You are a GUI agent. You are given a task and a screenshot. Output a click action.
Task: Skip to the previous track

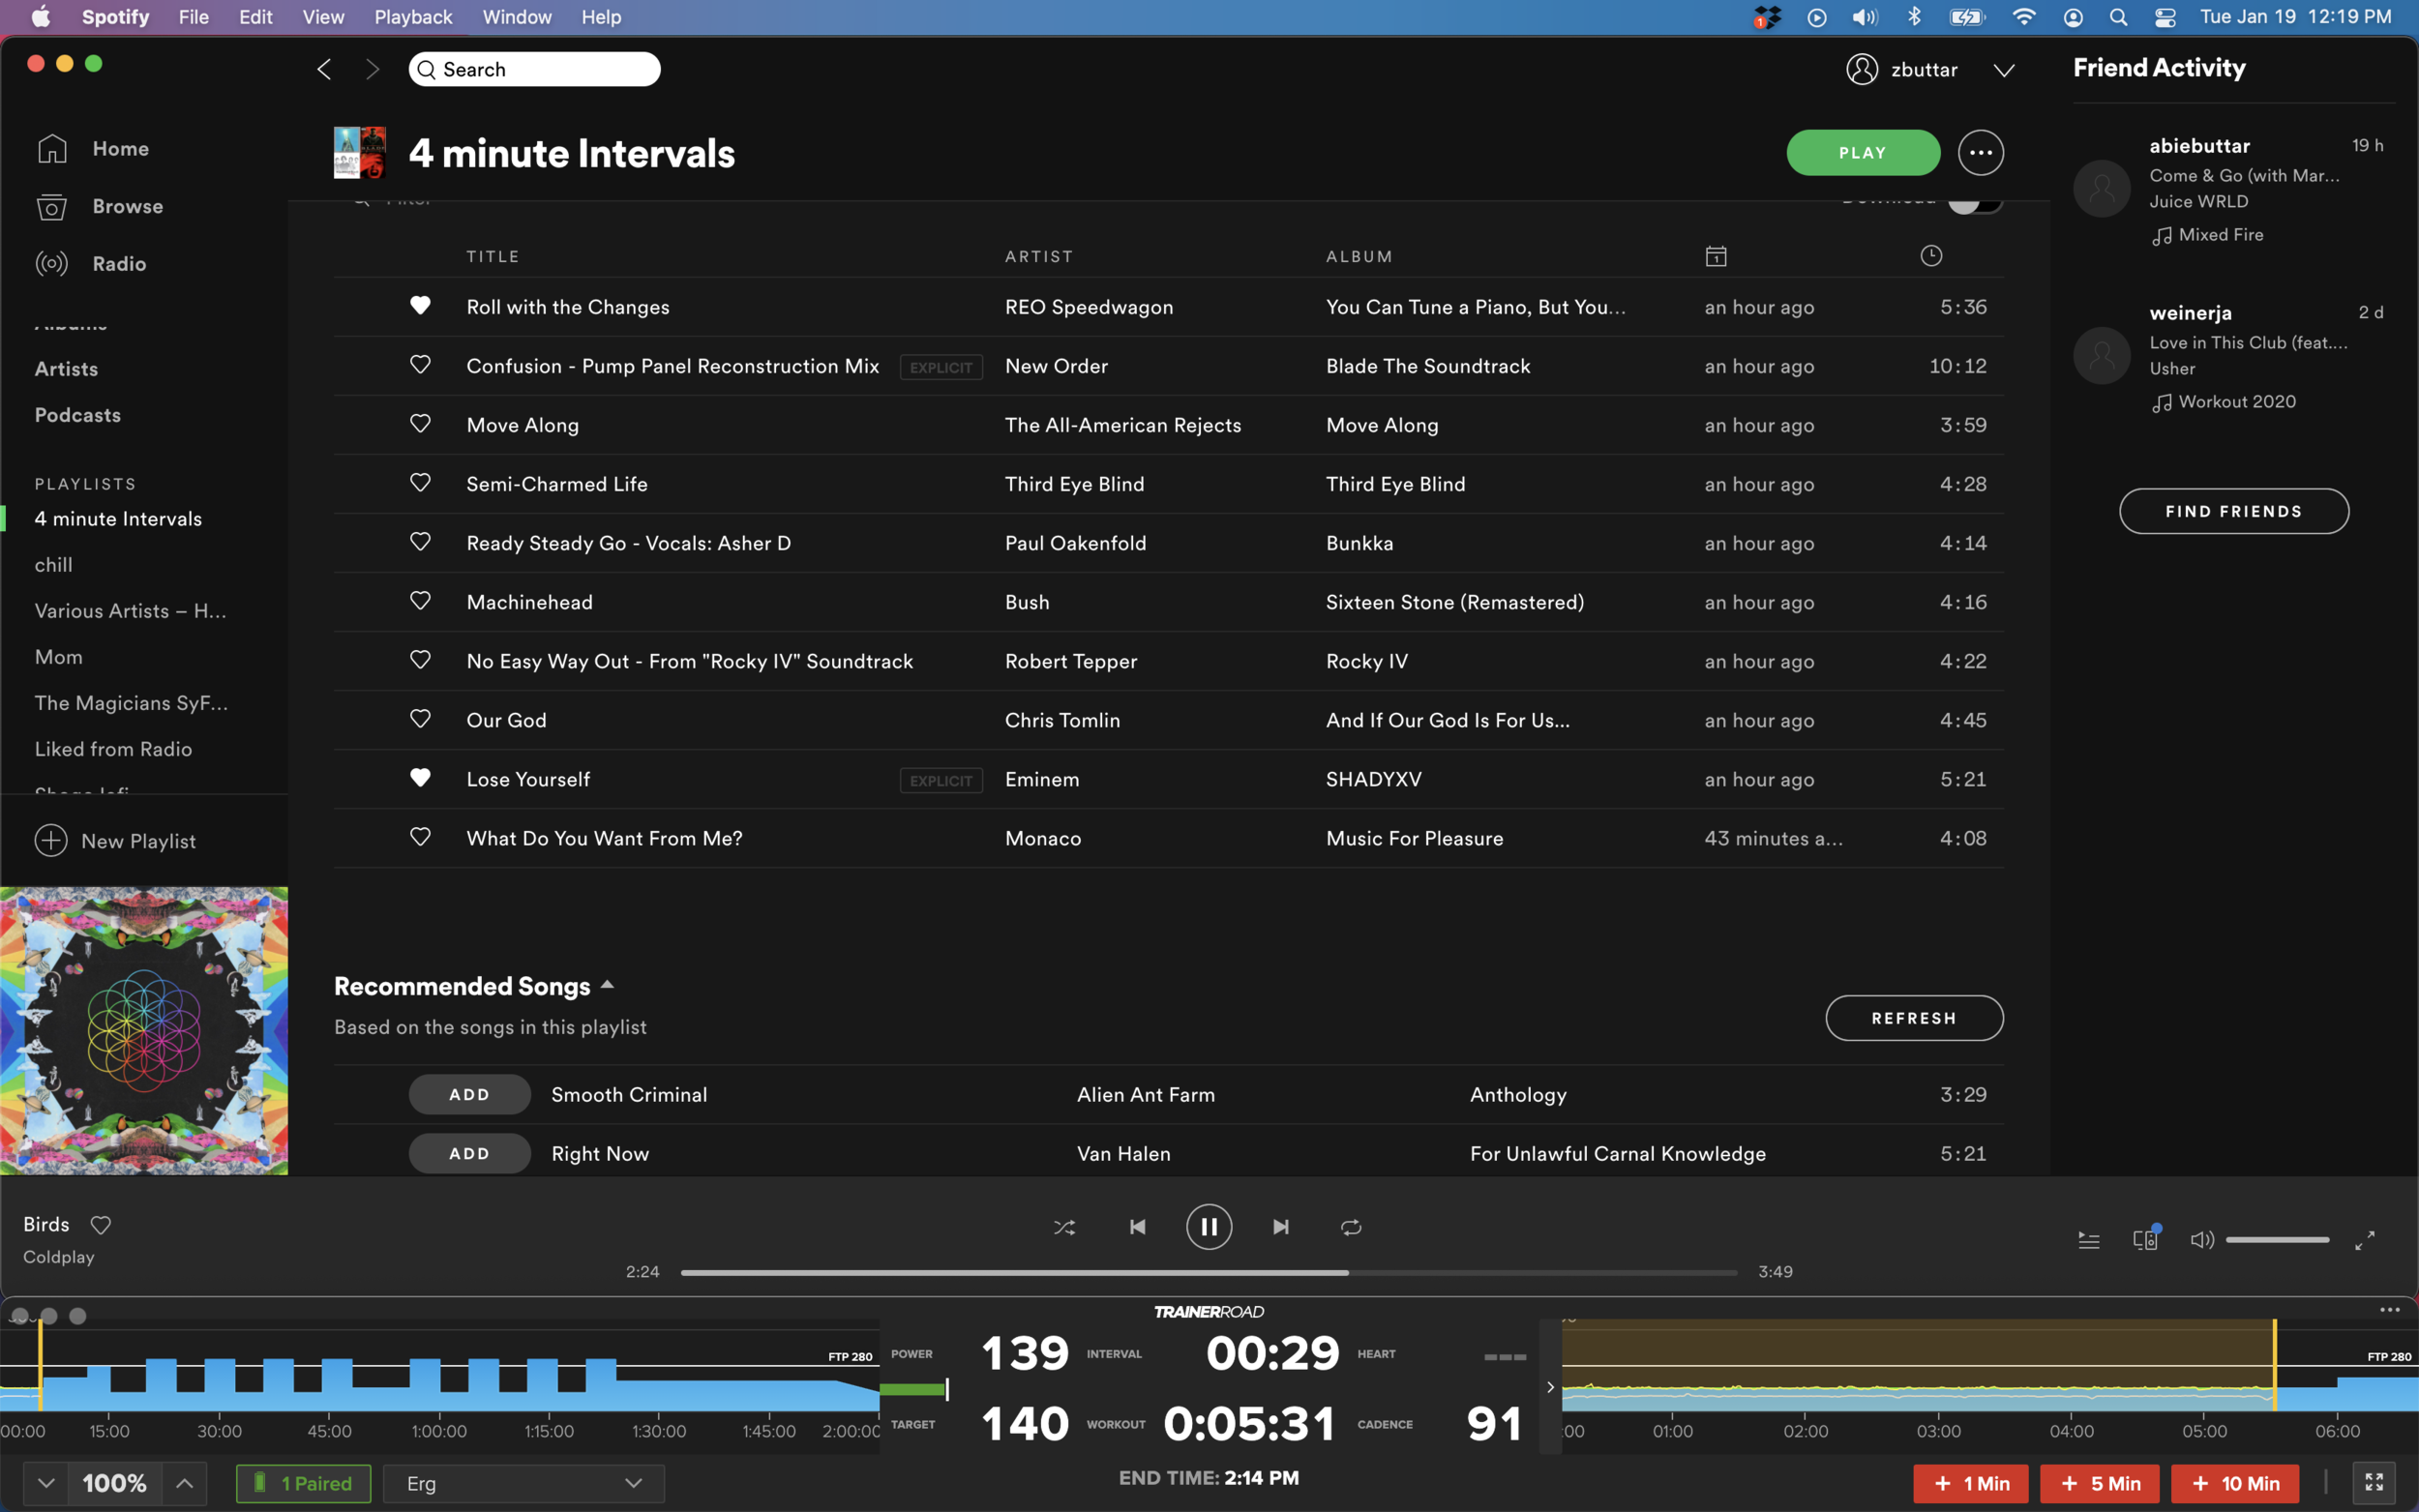[x=1137, y=1227]
